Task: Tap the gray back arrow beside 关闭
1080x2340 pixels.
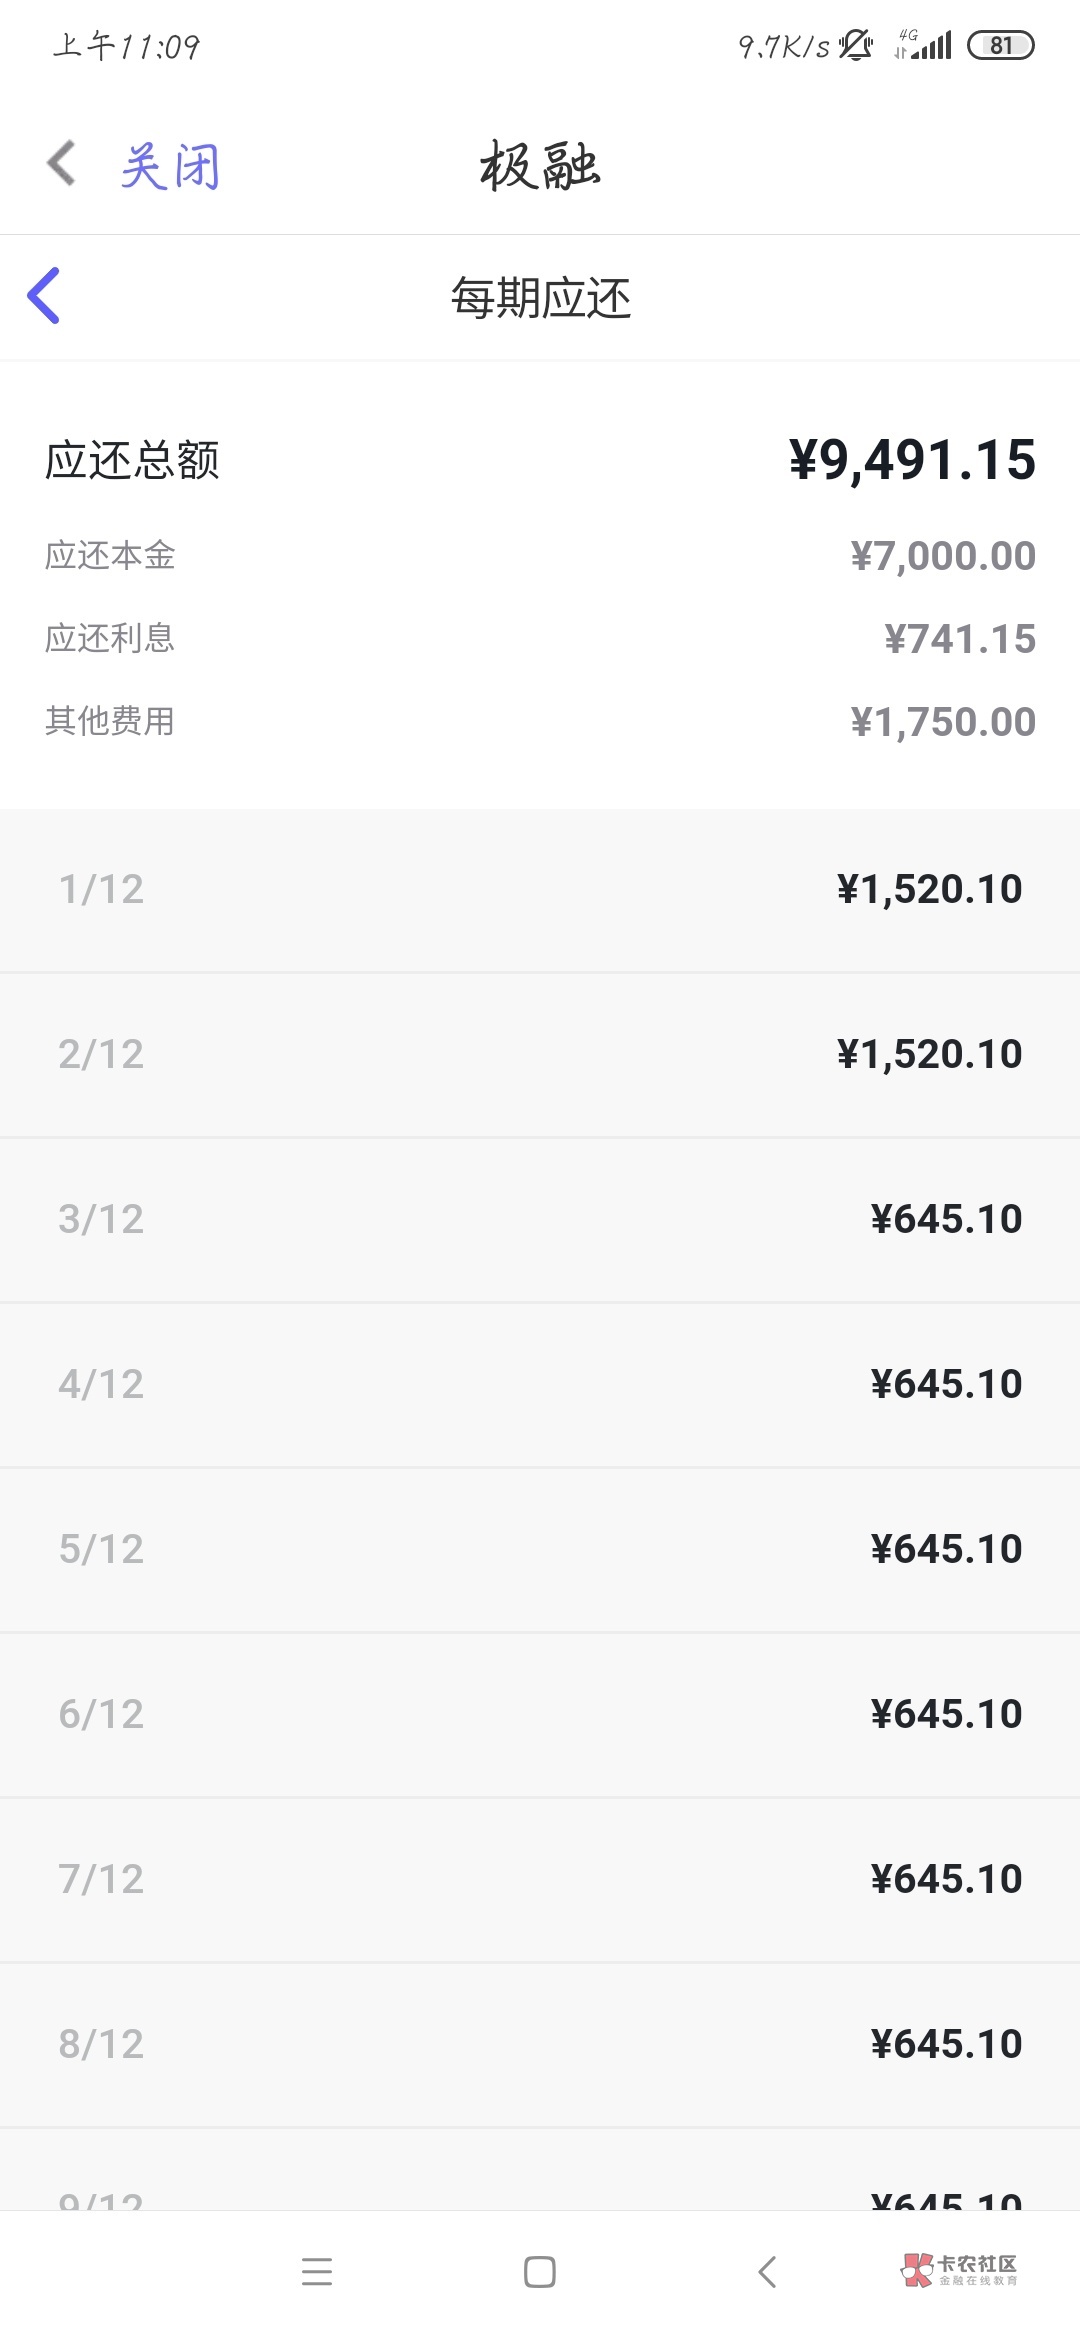Action: 62,164
